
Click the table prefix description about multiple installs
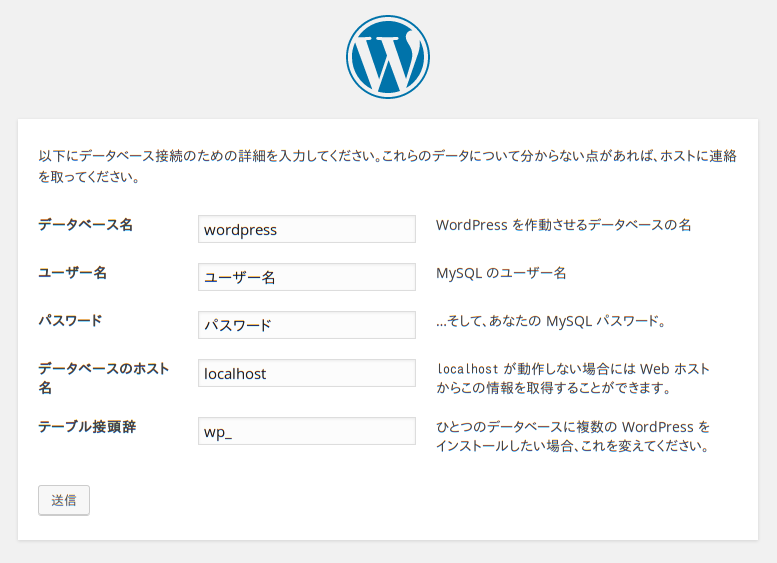573,437
